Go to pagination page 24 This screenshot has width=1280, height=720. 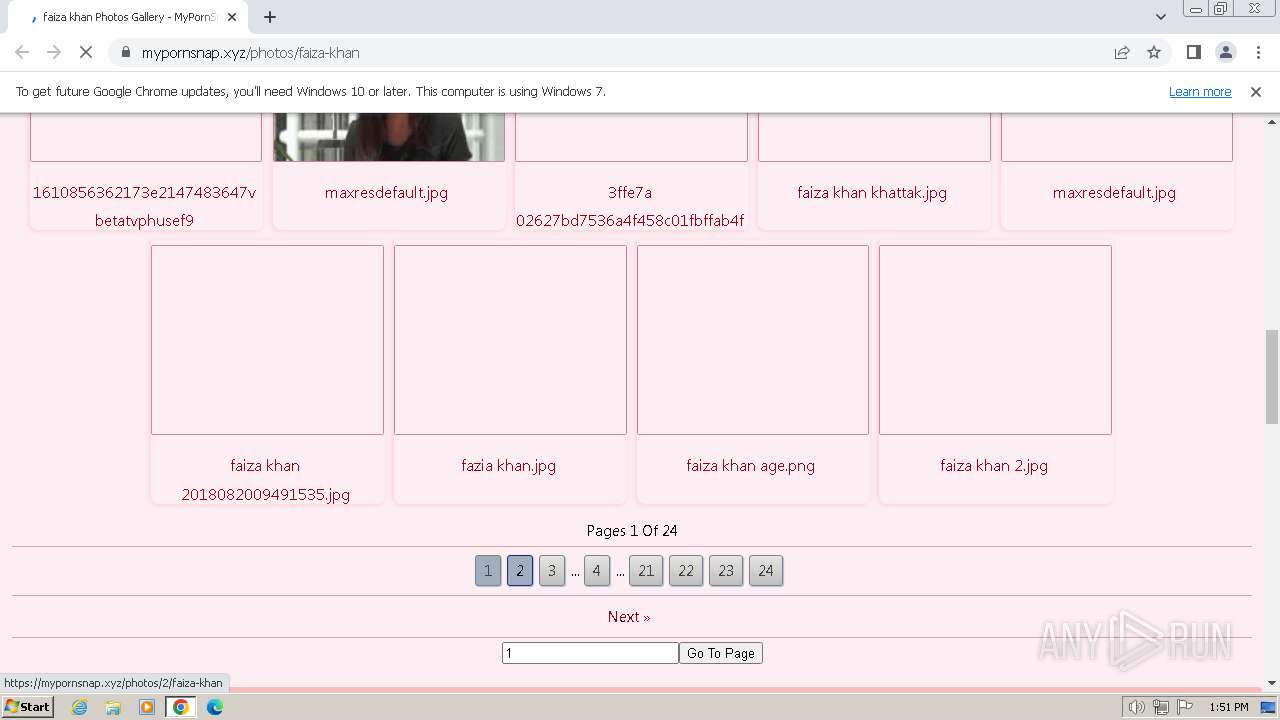[766, 571]
